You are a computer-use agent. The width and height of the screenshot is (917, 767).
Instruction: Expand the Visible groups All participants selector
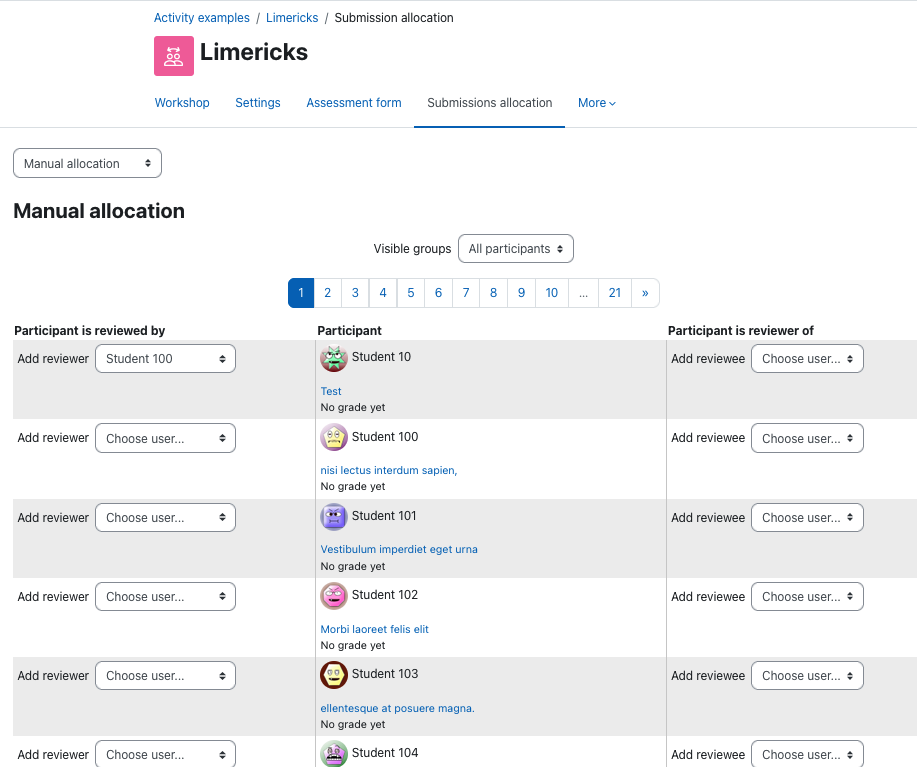(516, 248)
